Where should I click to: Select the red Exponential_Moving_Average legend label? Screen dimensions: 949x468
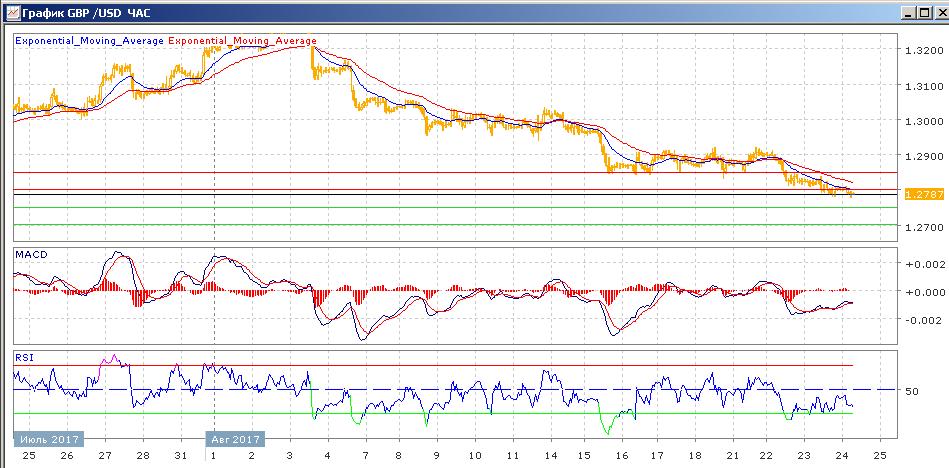(242, 41)
